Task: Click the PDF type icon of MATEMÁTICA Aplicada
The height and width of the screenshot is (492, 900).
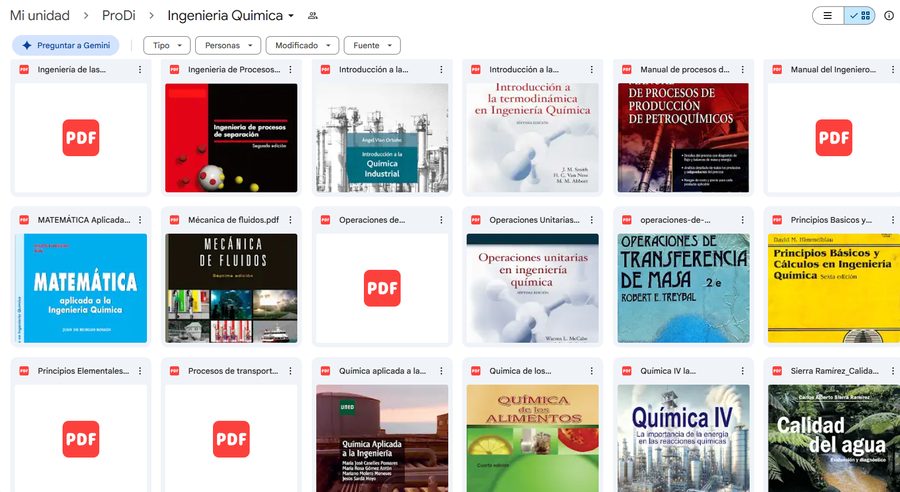Action: tap(24, 220)
